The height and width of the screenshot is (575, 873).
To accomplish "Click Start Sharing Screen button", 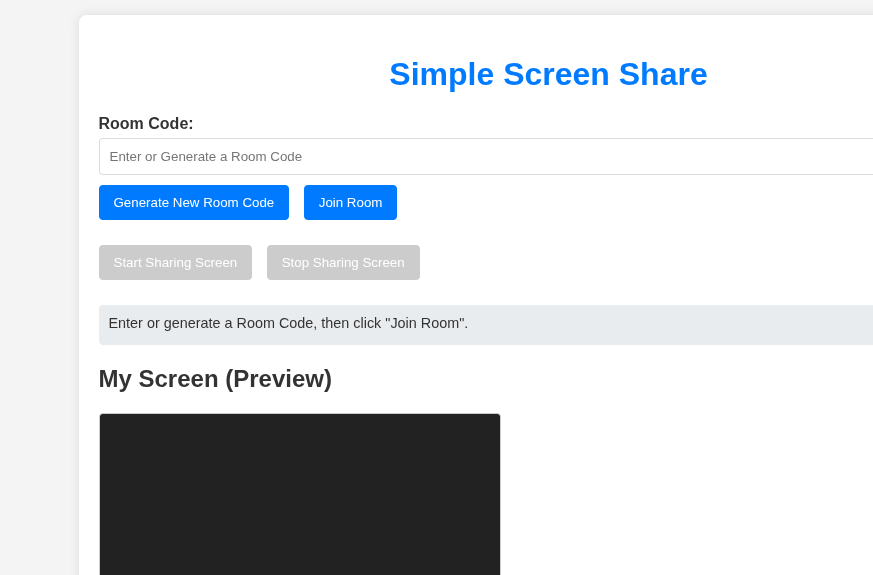I will (x=175, y=263).
